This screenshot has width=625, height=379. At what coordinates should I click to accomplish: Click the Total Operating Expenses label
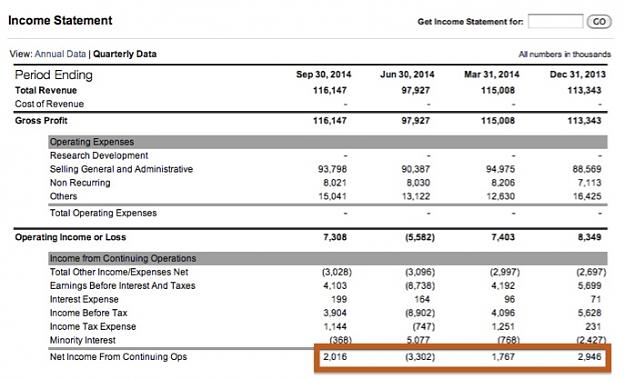(x=103, y=213)
